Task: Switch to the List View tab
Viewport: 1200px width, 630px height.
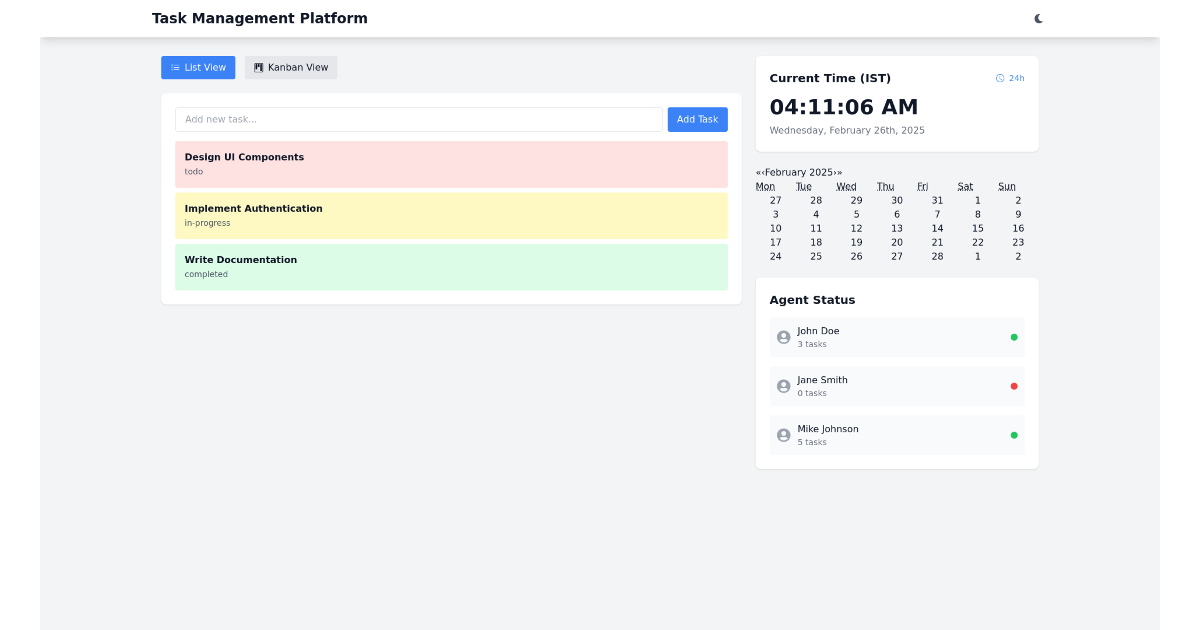Action: pos(198,67)
